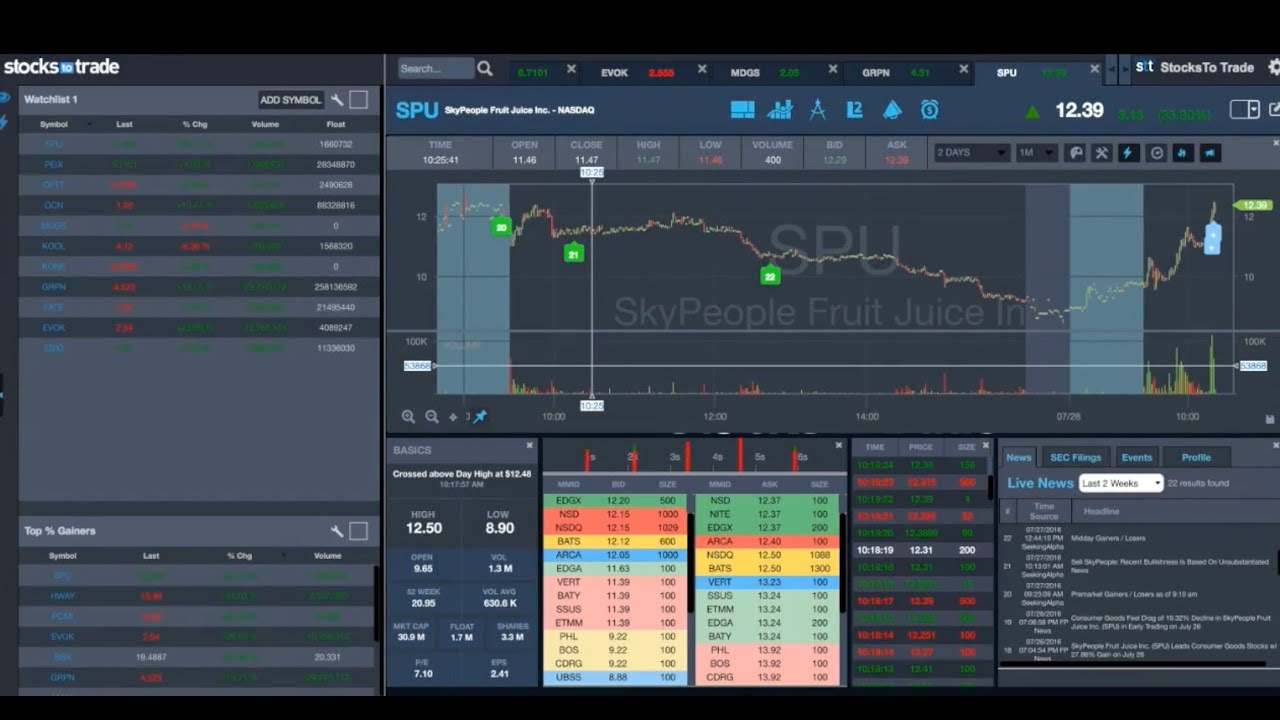Click the news marker 22 on chart
Image resolution: width=1280 pixels, height=720 pixels.
pos(769,276)
